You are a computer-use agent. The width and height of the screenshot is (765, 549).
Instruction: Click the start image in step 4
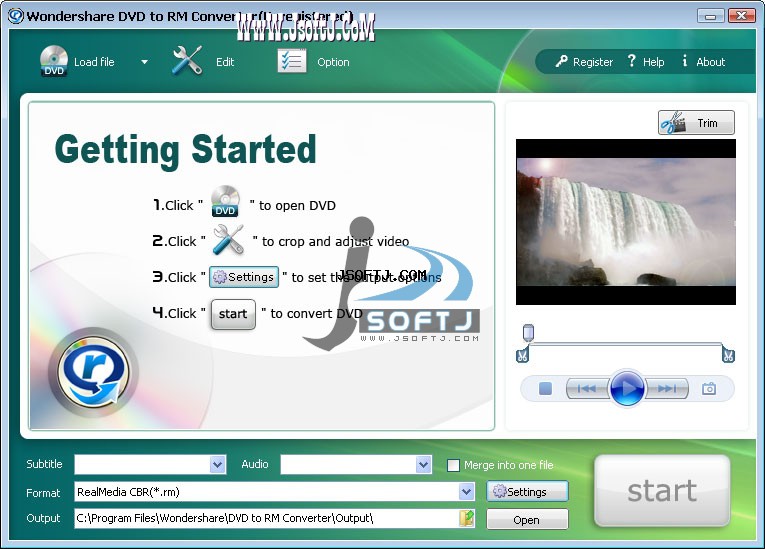233,314
